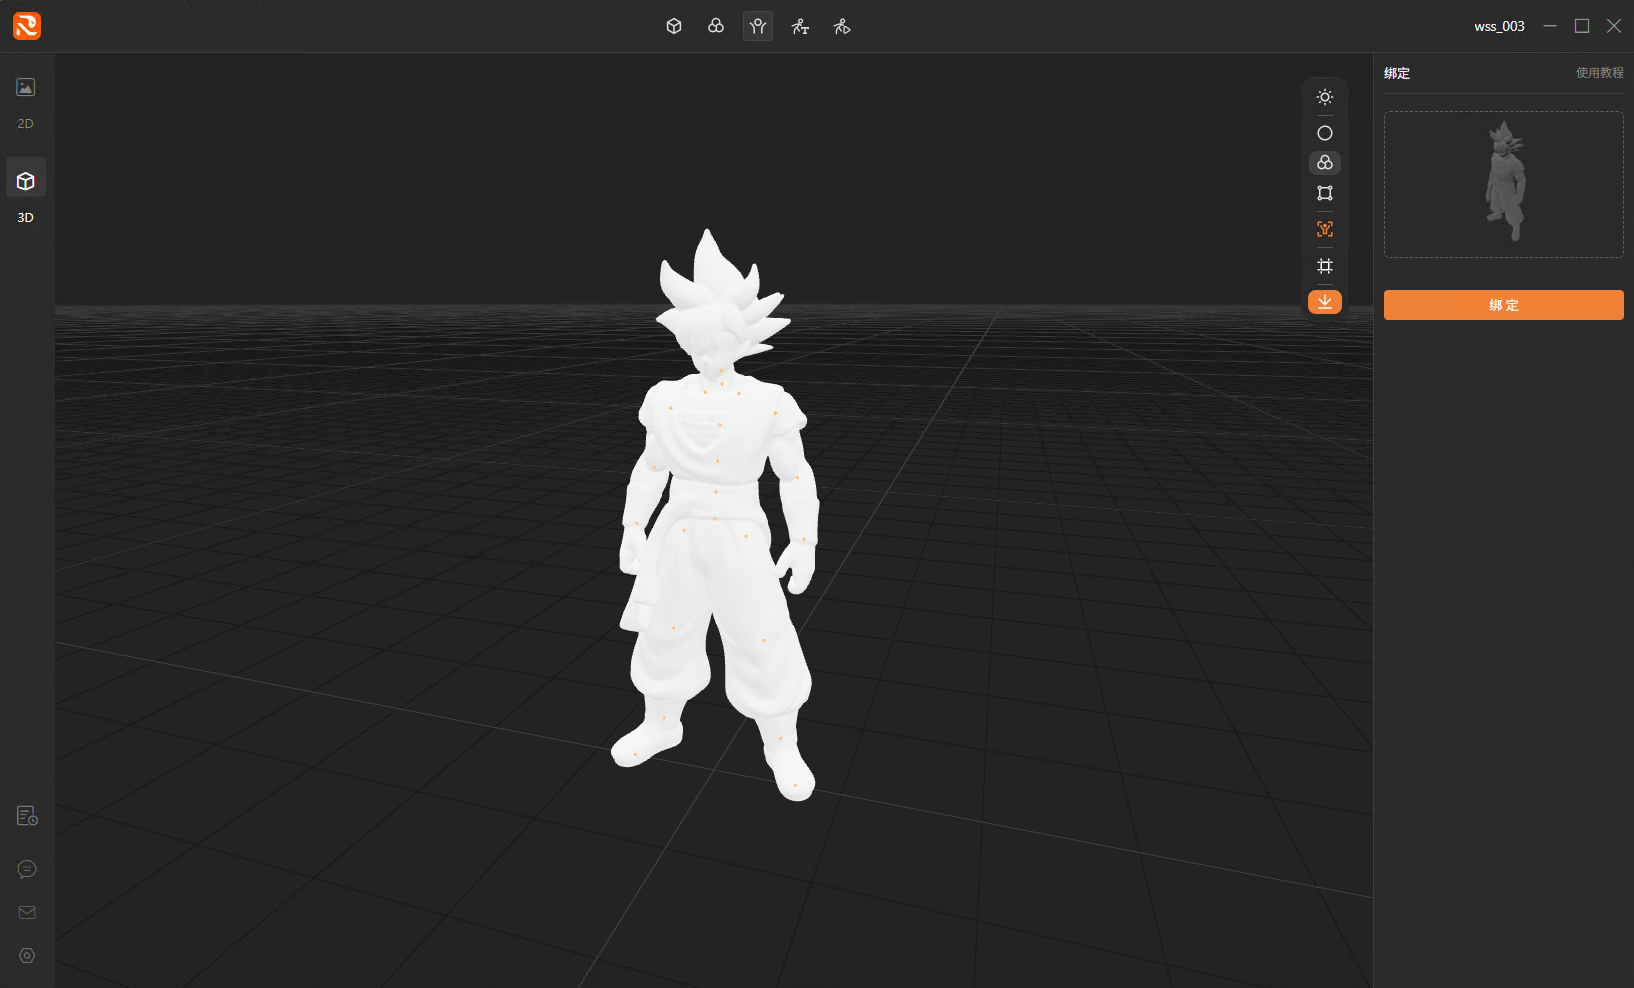Open the 使用教程 tutorial link
Screen dimensions: 1634x988
point(1600,73)
